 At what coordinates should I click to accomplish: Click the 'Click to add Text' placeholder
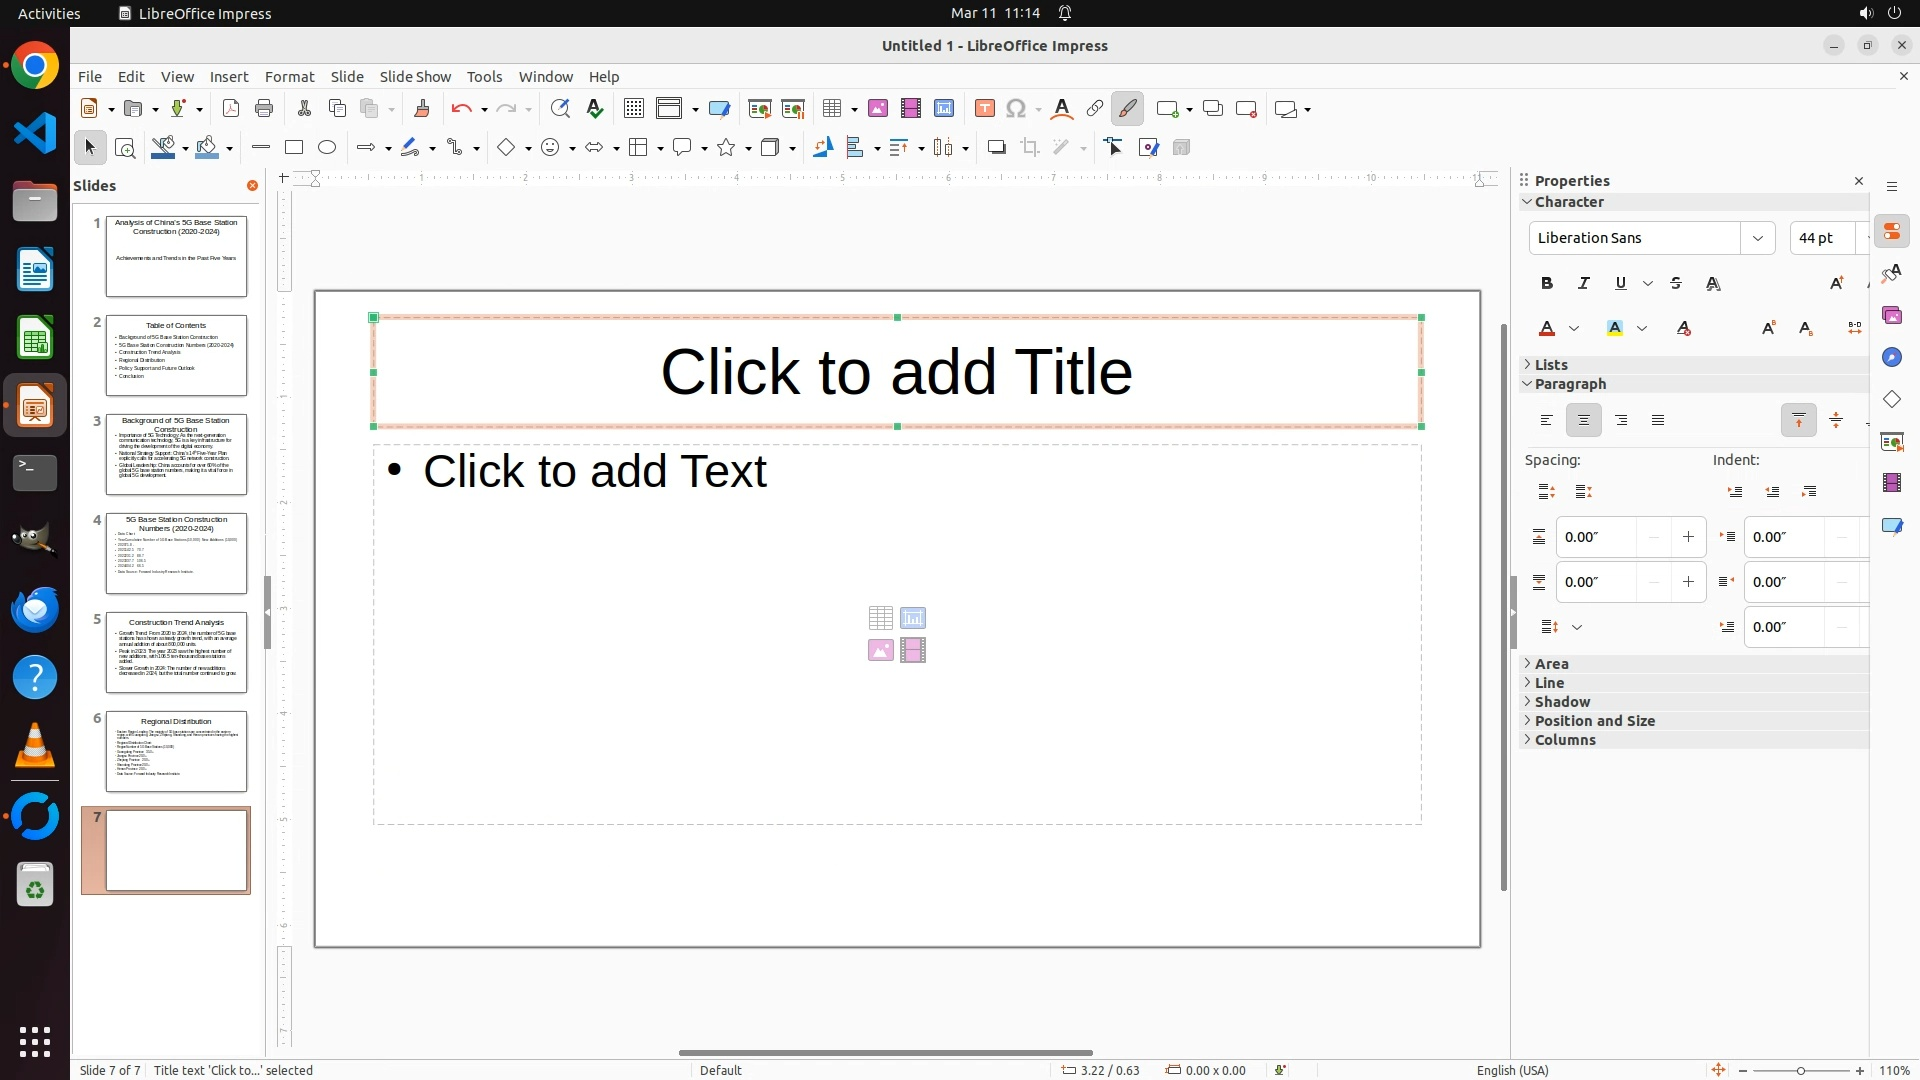tap(595, 472)
